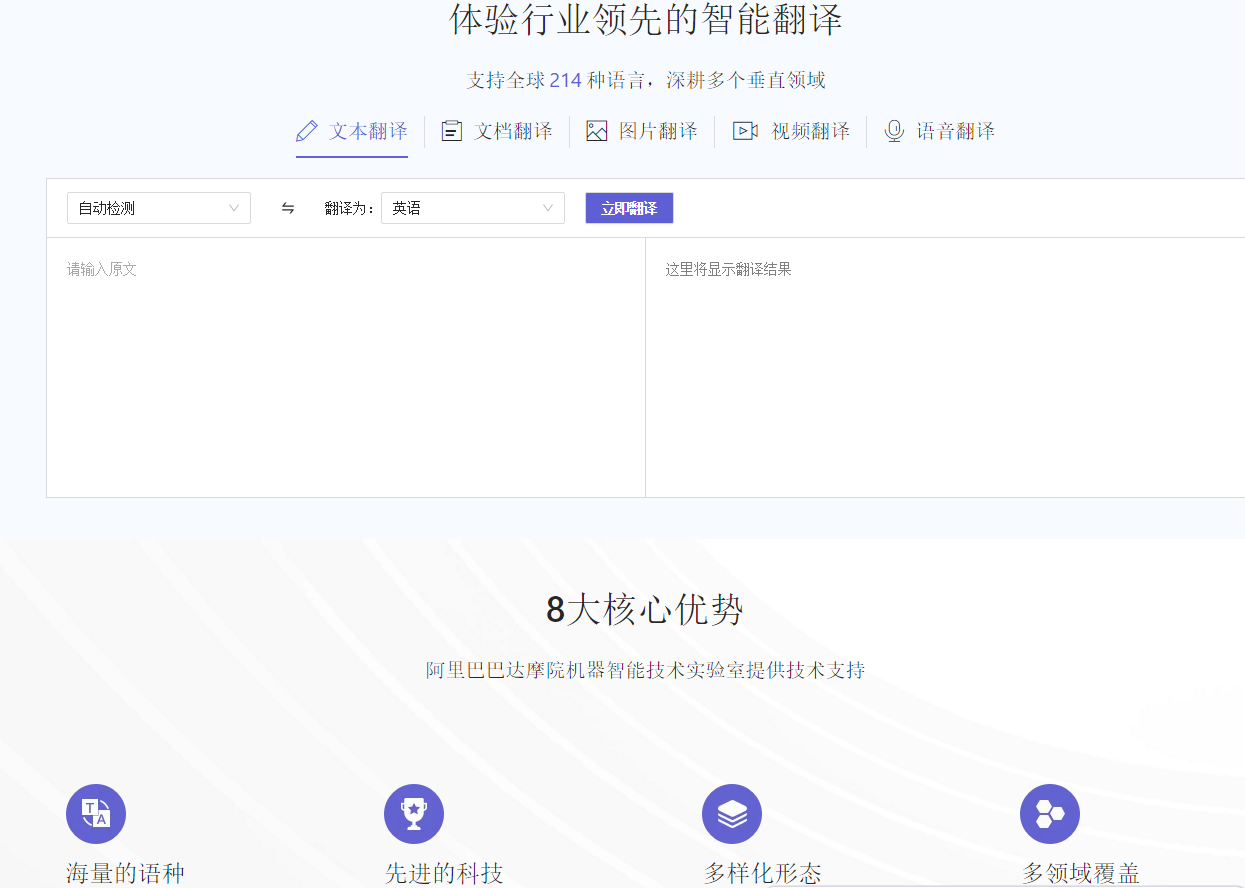This screenshot has width=1245, height=888.
Task: Click the pencil icon for text translation
Action: [x=307, y=131]
